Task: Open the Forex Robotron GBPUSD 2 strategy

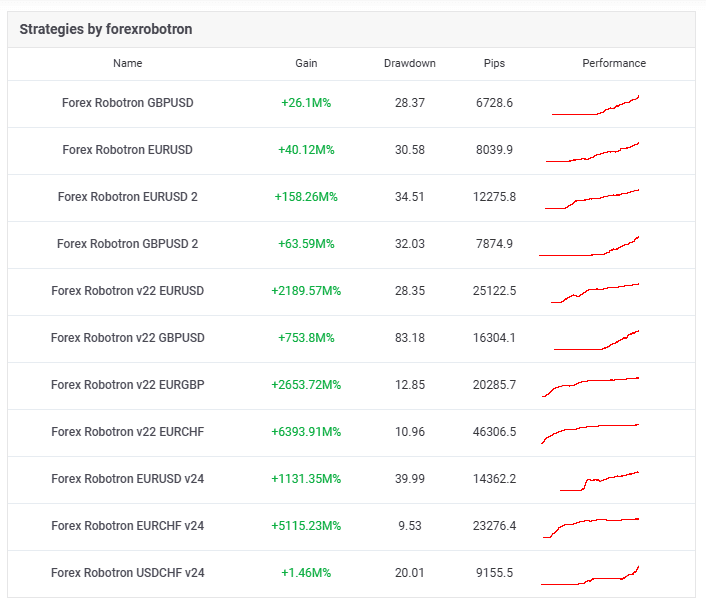Action: [x=127, y=244]
